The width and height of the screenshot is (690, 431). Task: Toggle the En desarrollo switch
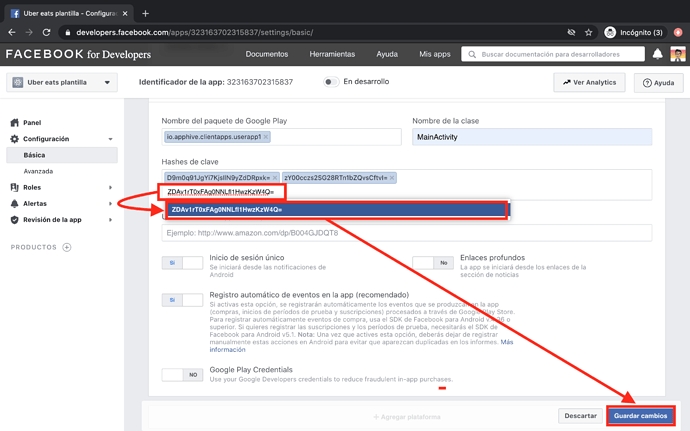[x=330, y=82]
